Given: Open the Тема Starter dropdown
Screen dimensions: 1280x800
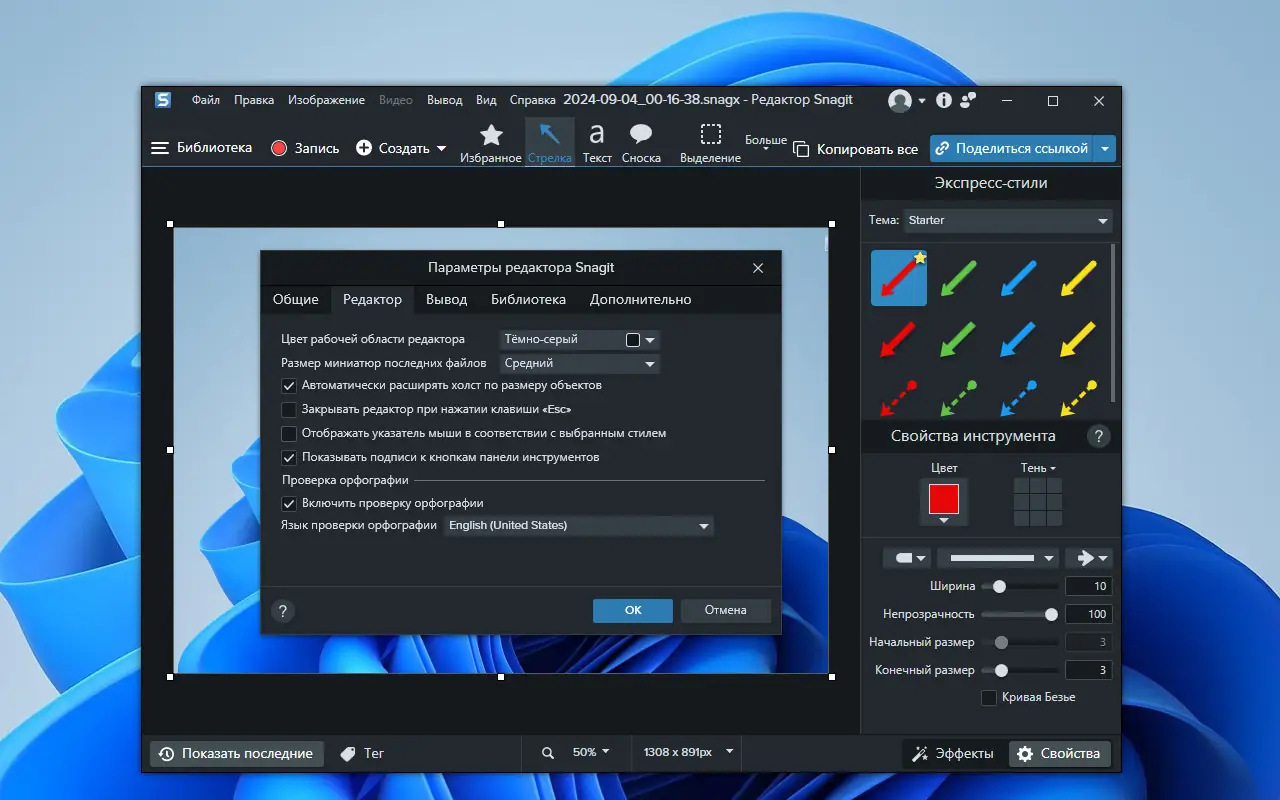Looking at the screenshot, I should (1007, 220).
